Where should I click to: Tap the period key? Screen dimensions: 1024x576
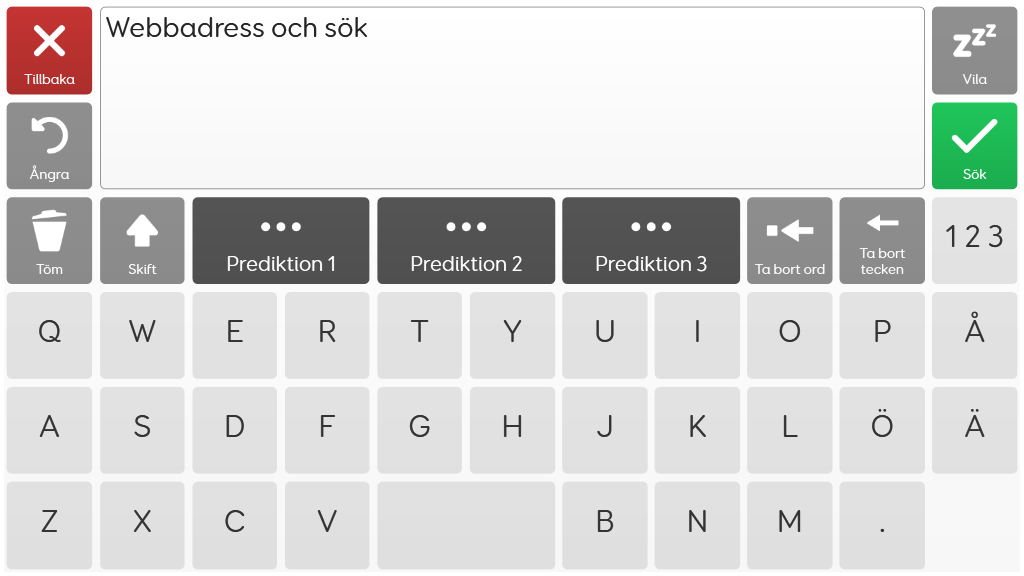click(x=882, y=525)
